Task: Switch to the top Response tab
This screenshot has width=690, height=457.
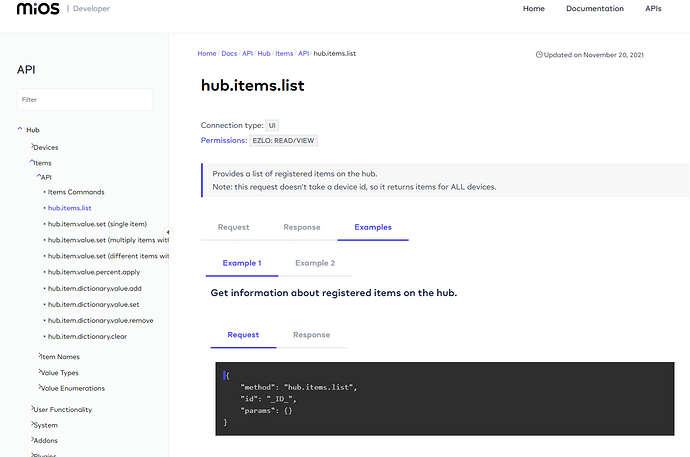Action: click(x=302, y=227)
